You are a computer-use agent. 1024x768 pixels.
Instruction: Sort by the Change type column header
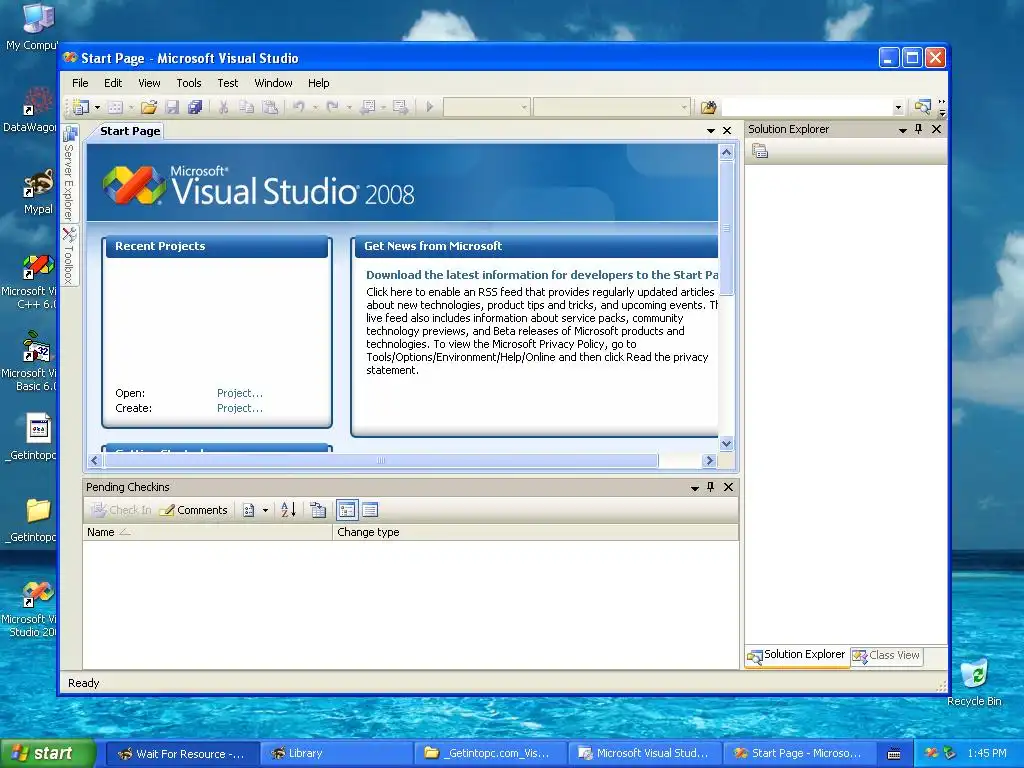536,532
